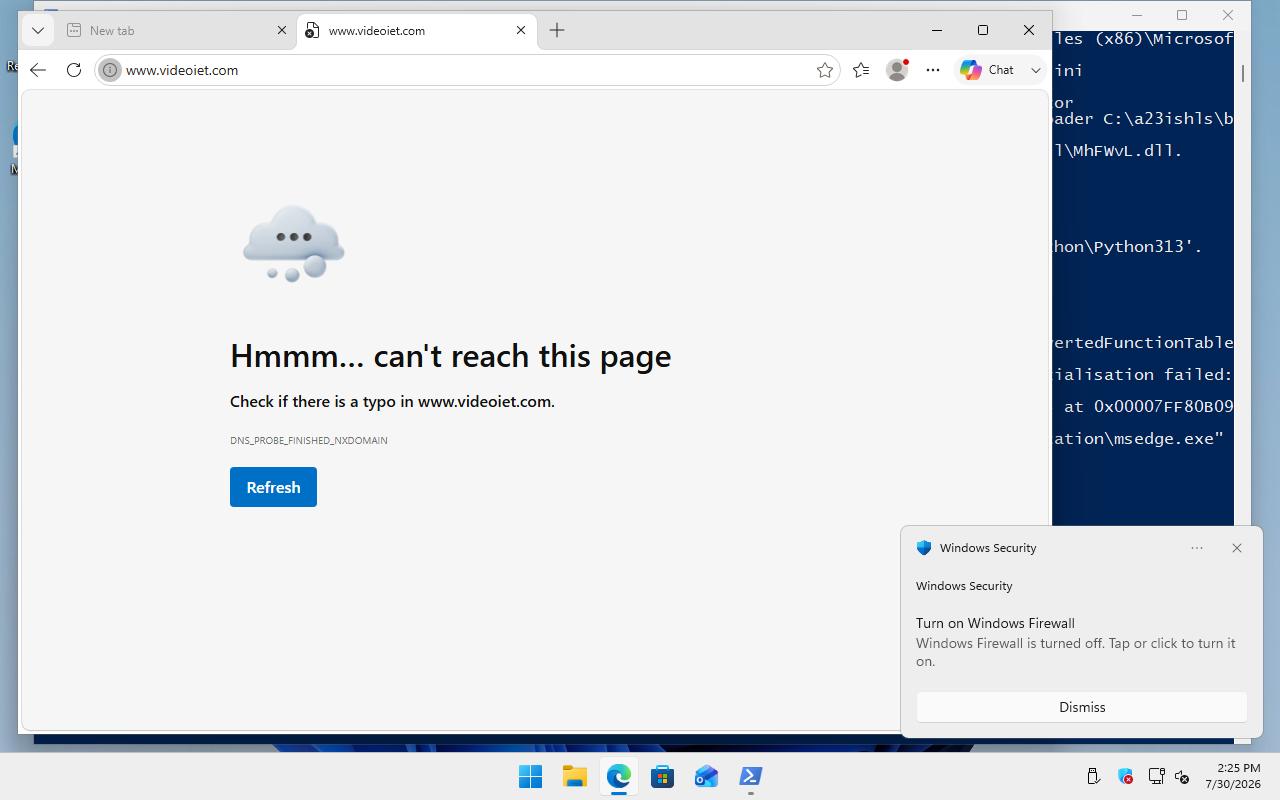Switch to PowerShell via taskbar icon
This screenshot has height=800, width=1280.
click(x=750, y=776)
